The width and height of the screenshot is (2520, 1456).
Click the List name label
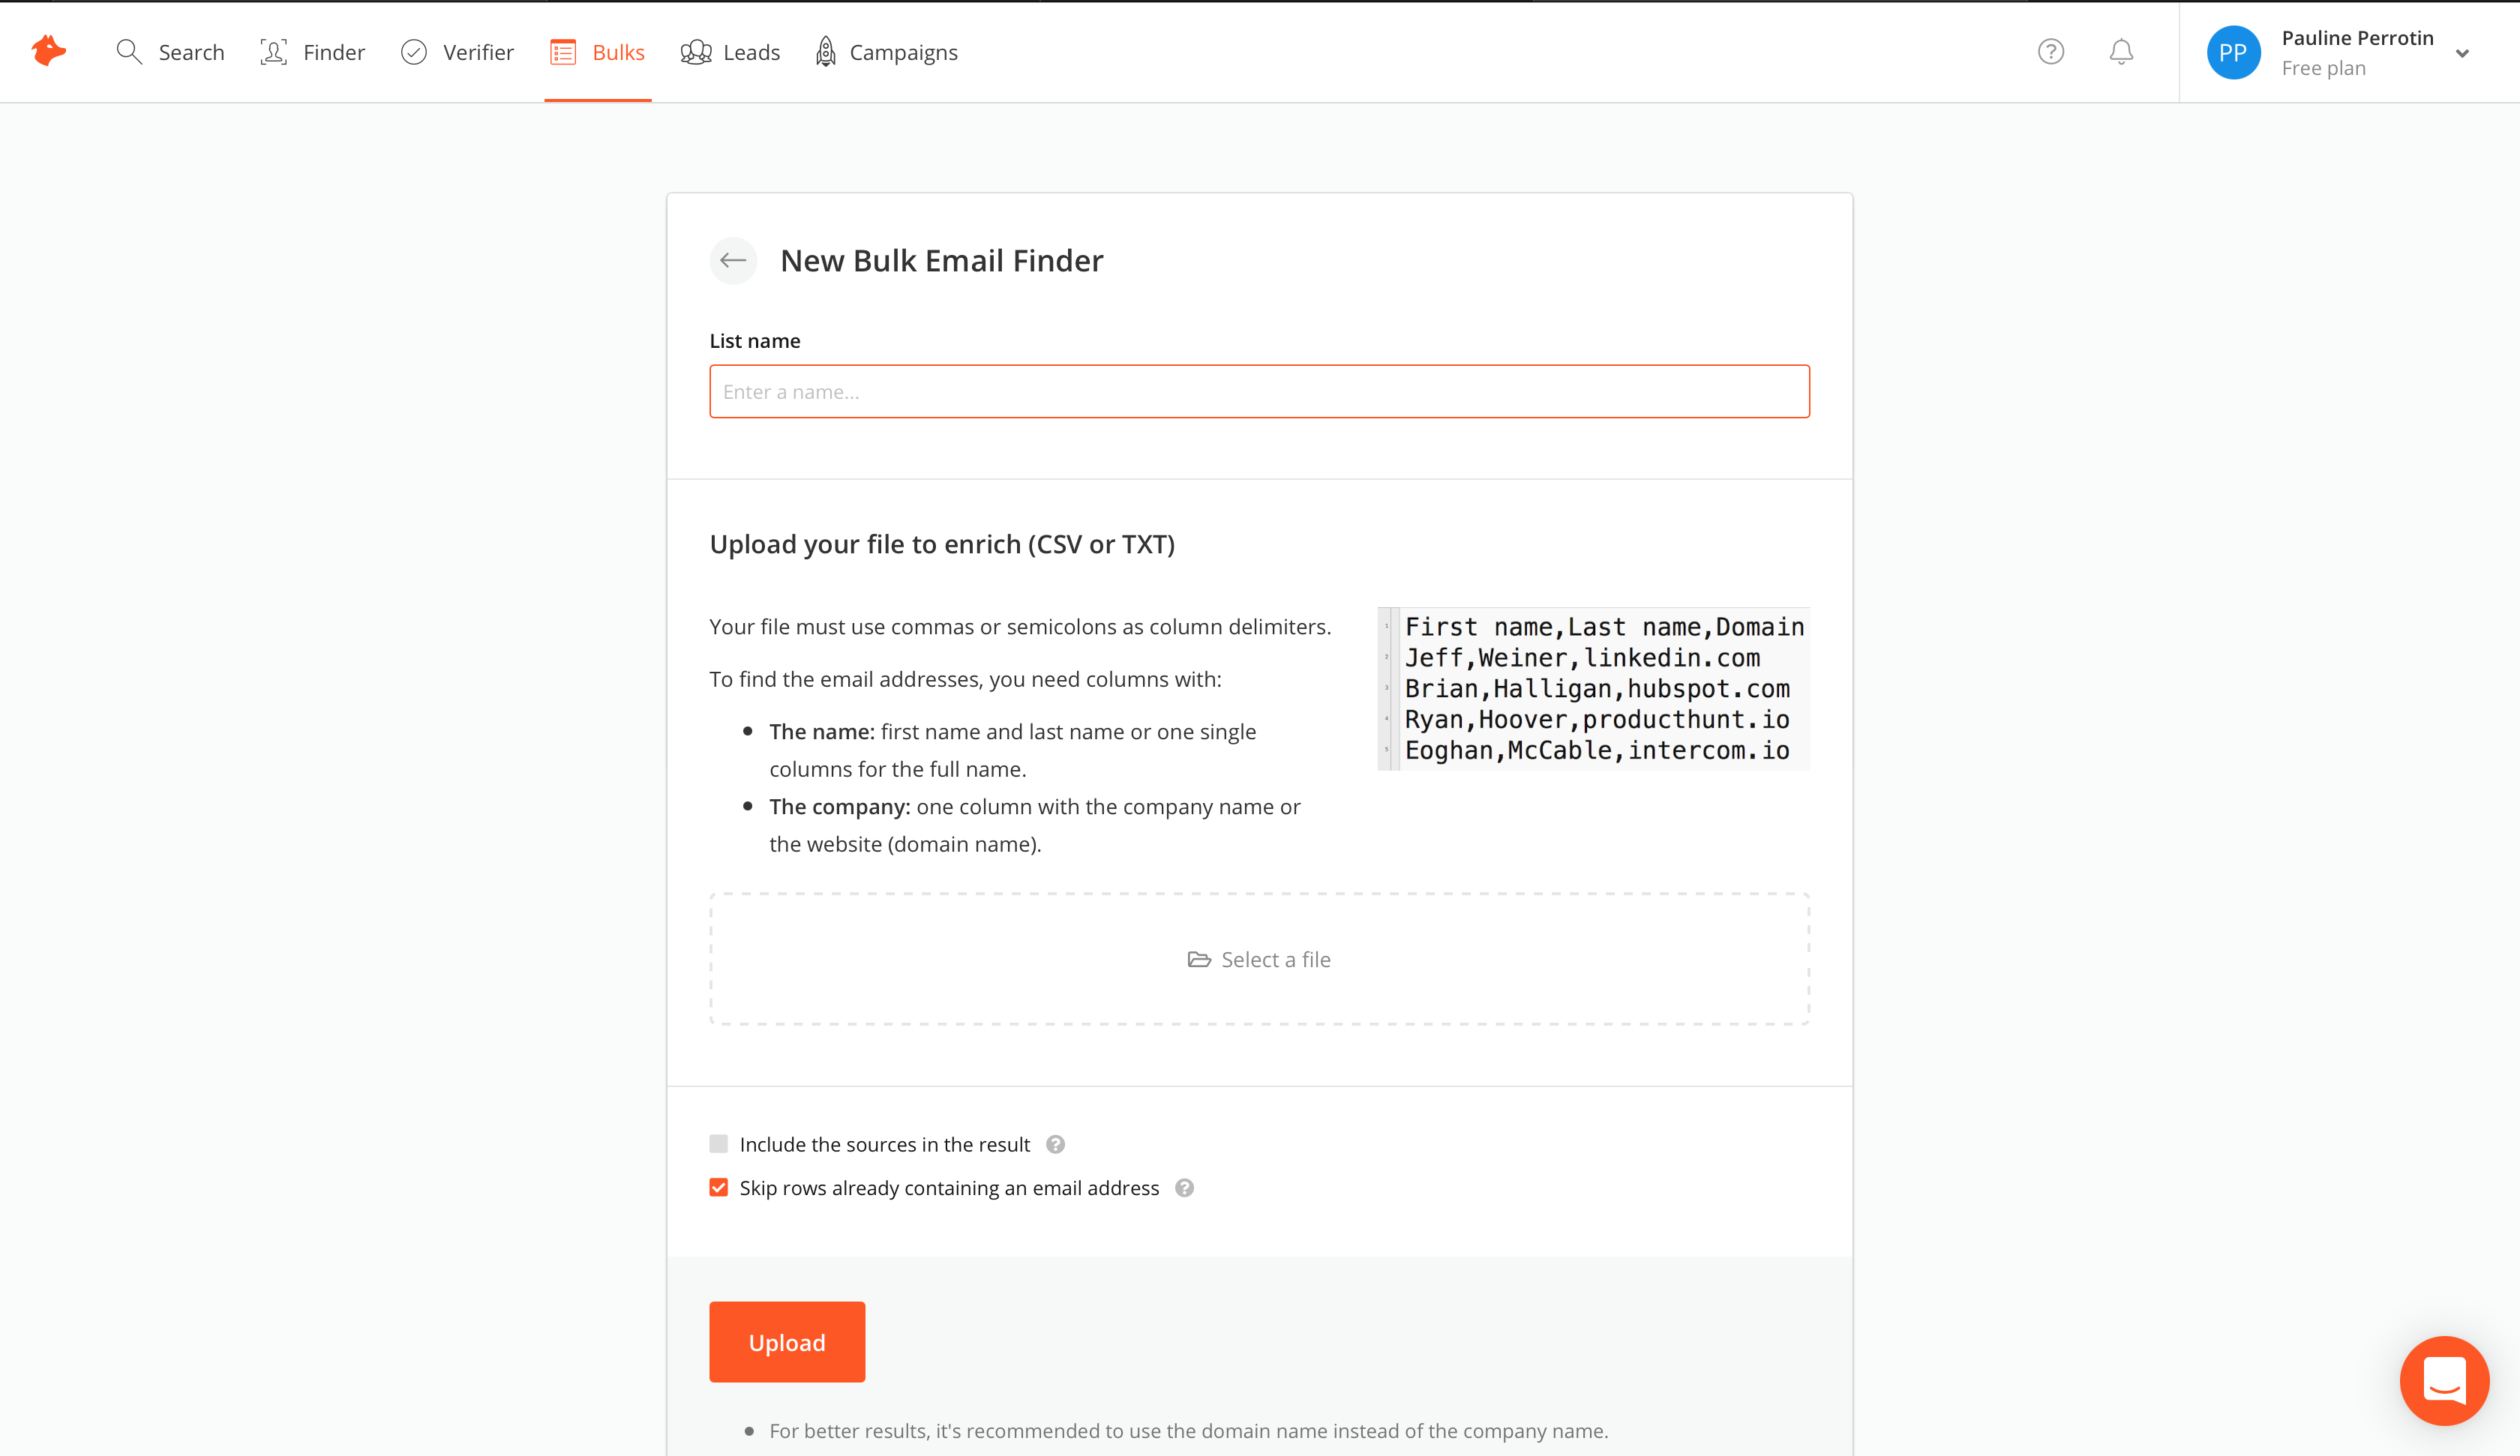(x=755, y=341)
